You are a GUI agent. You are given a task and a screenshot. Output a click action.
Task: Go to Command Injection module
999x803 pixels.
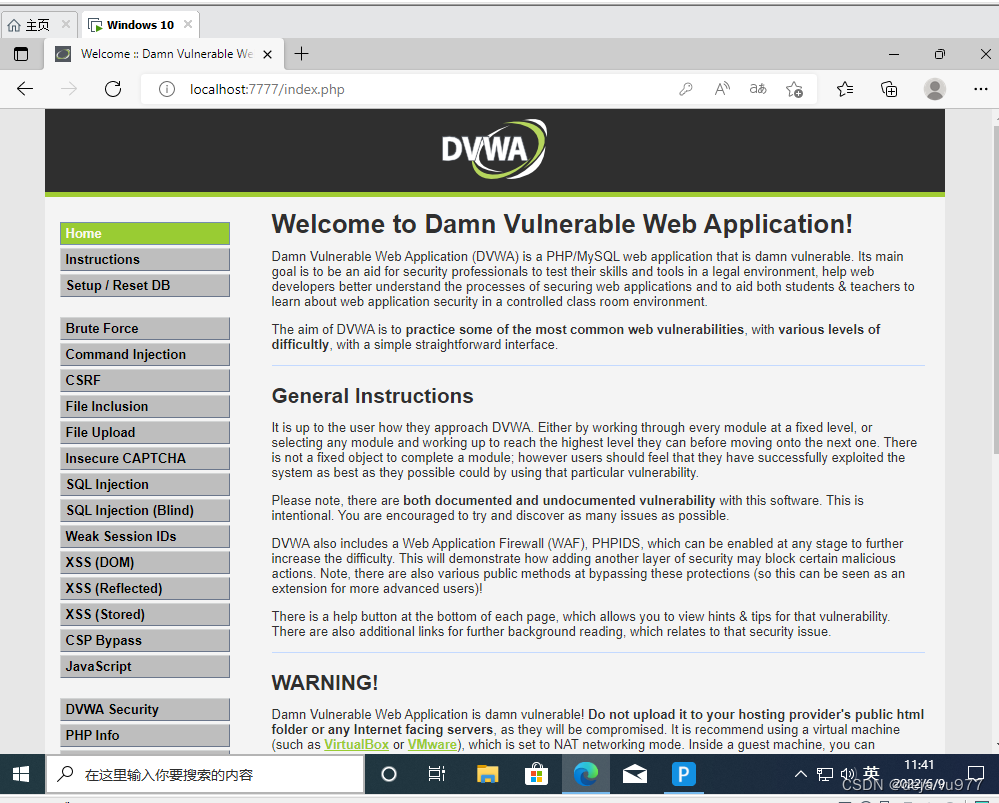(145, 354)
